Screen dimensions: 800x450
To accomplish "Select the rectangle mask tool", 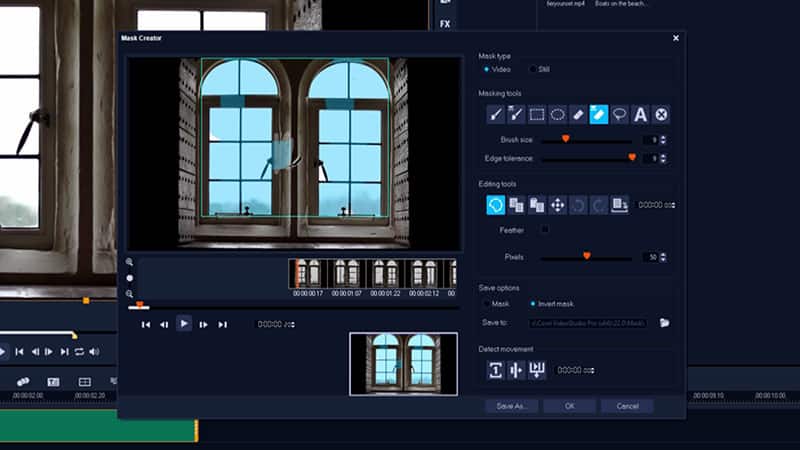I will 537,115.
